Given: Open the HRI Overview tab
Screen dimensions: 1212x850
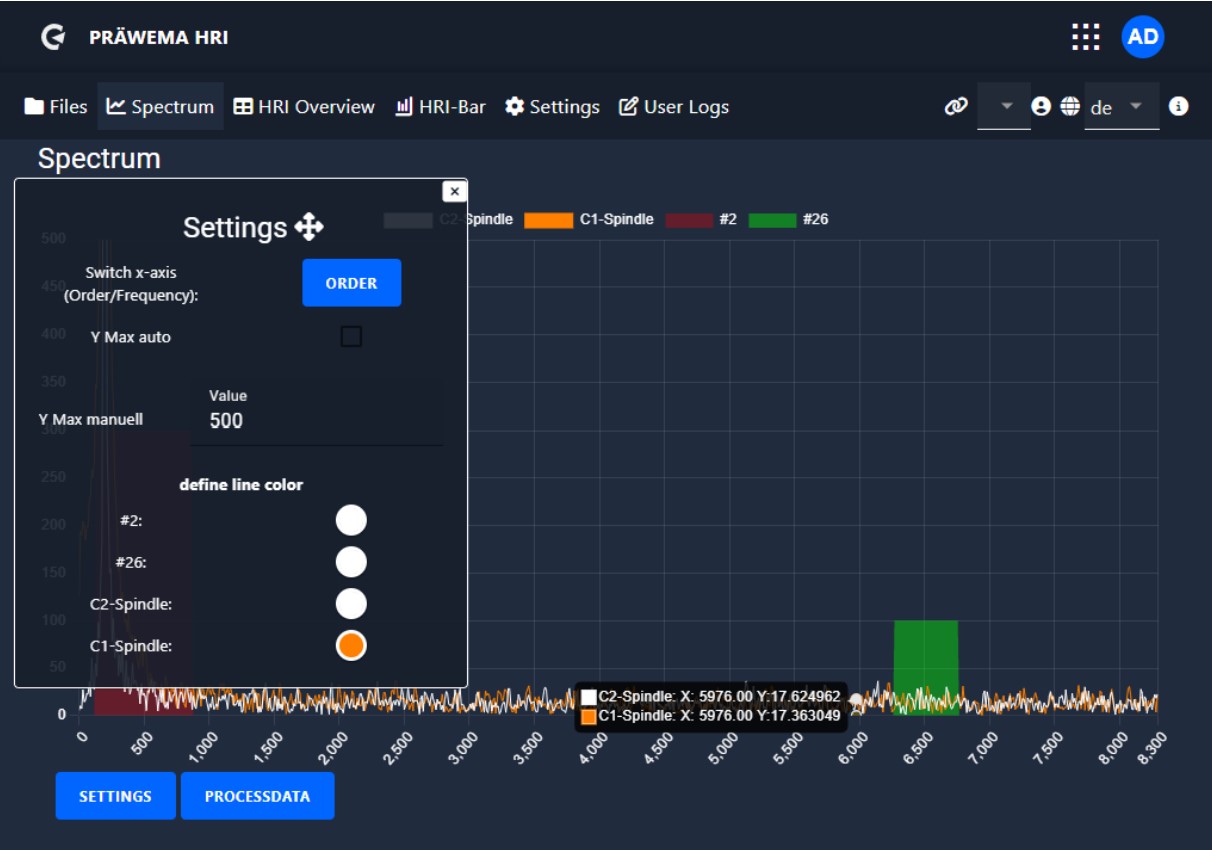Looking at the screenshot, I should 304,107.
